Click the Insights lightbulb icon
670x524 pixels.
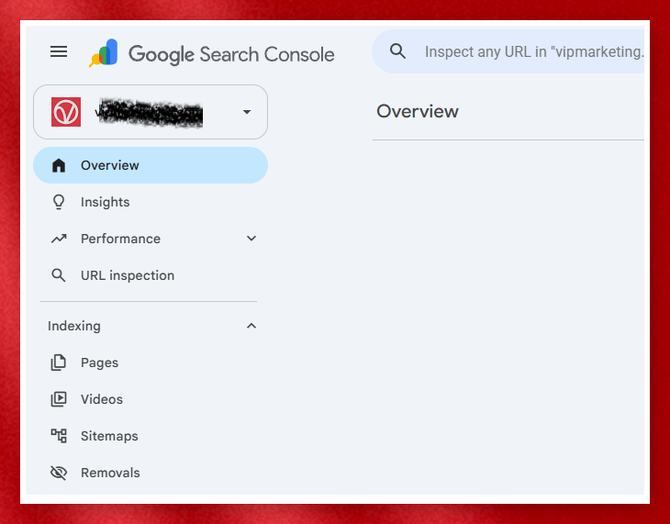tap(59, 202)
